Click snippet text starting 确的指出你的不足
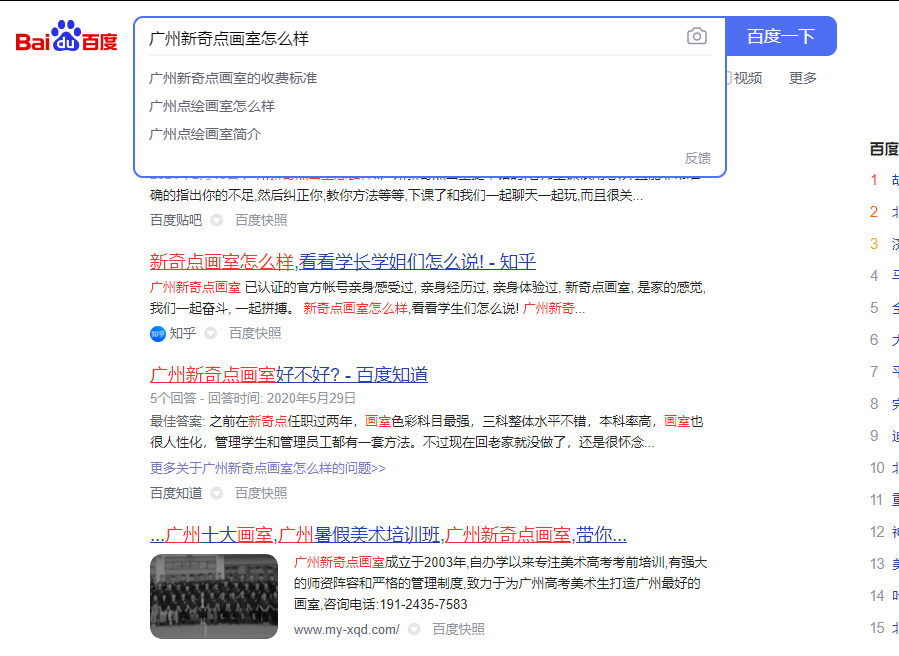Screen dimensions: 899x656 396,196
